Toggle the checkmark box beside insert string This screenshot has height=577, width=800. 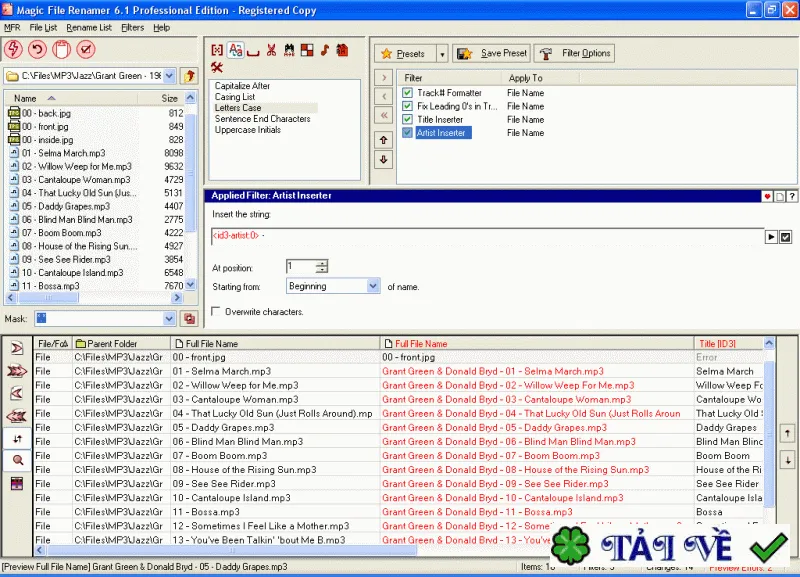pyautogui.click(x=786, y=237)
